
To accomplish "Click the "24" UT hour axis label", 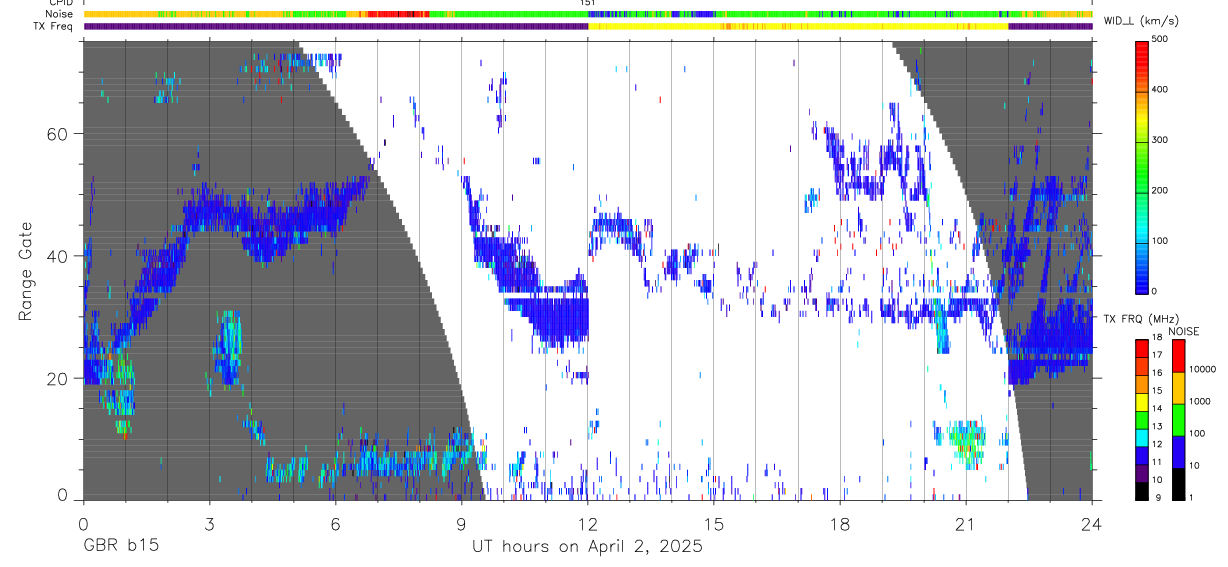I will coord(1092,524).
